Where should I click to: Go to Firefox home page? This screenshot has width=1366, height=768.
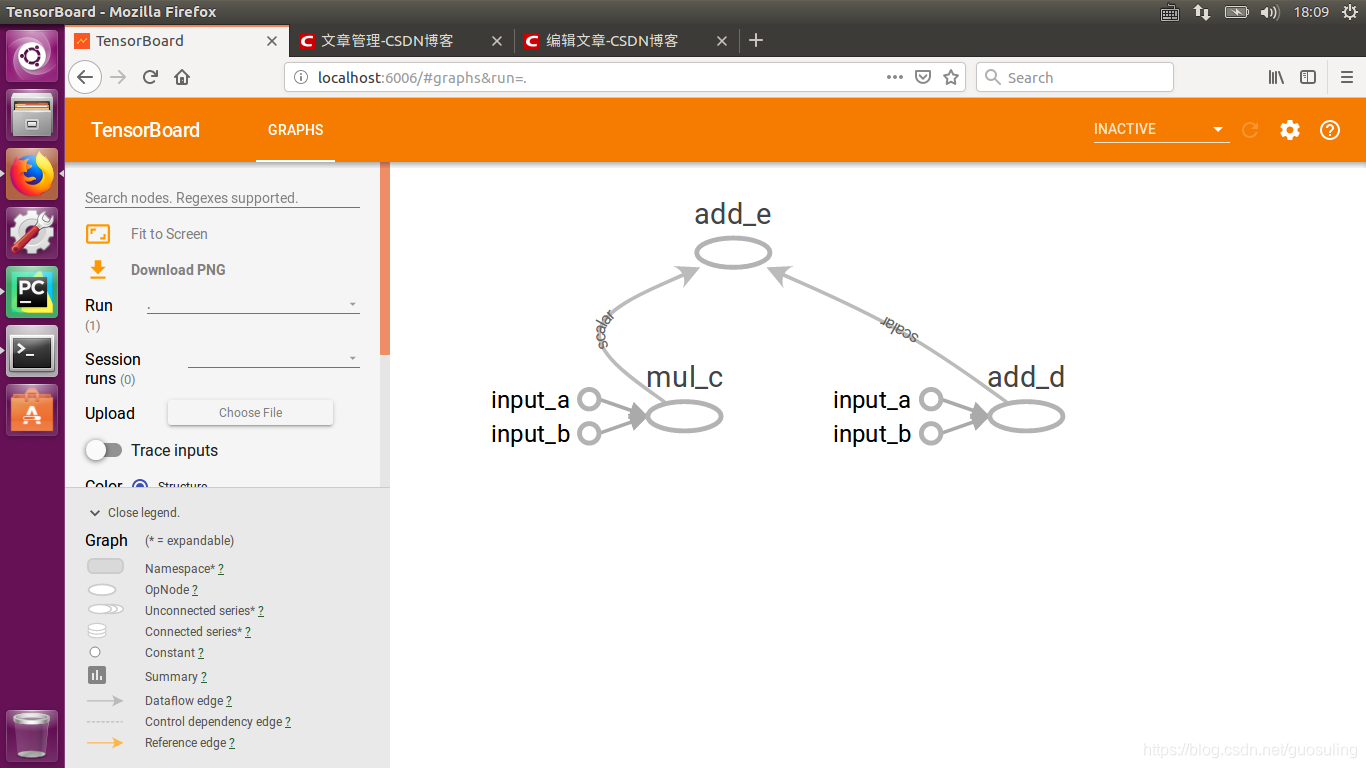coord(182,77)
